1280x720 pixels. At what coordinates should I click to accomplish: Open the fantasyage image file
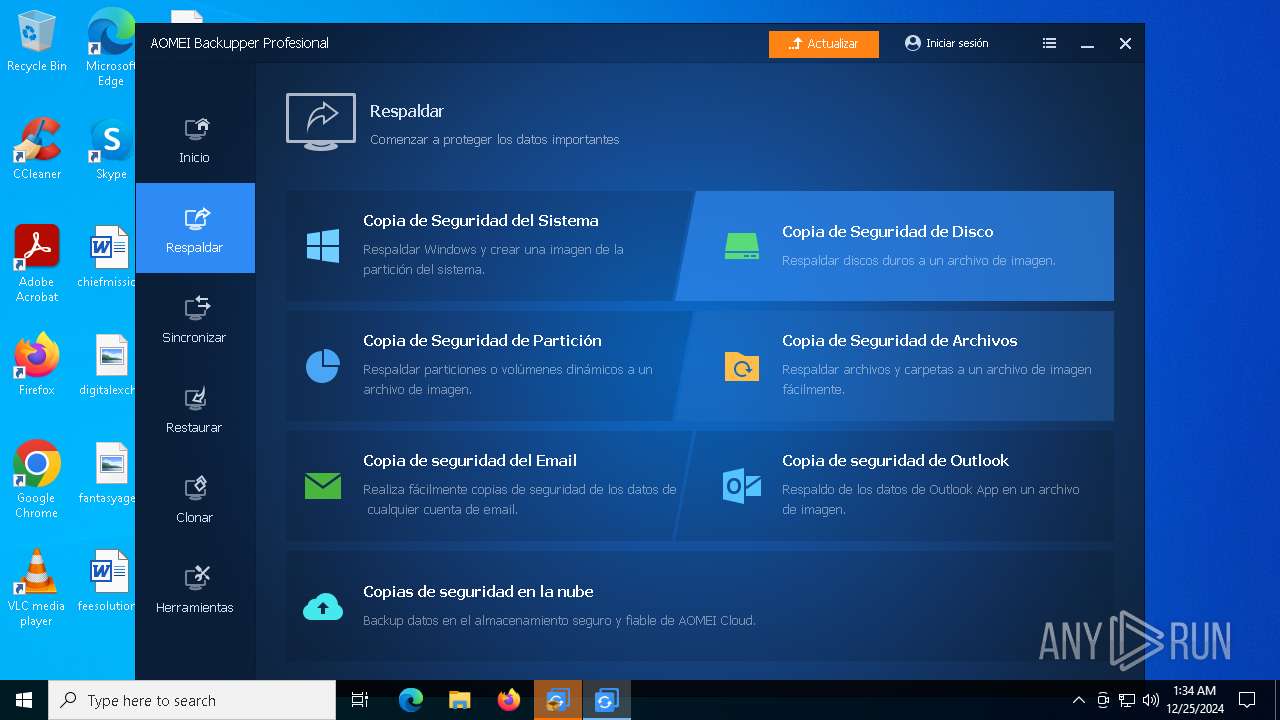click(x=108, y=473)
